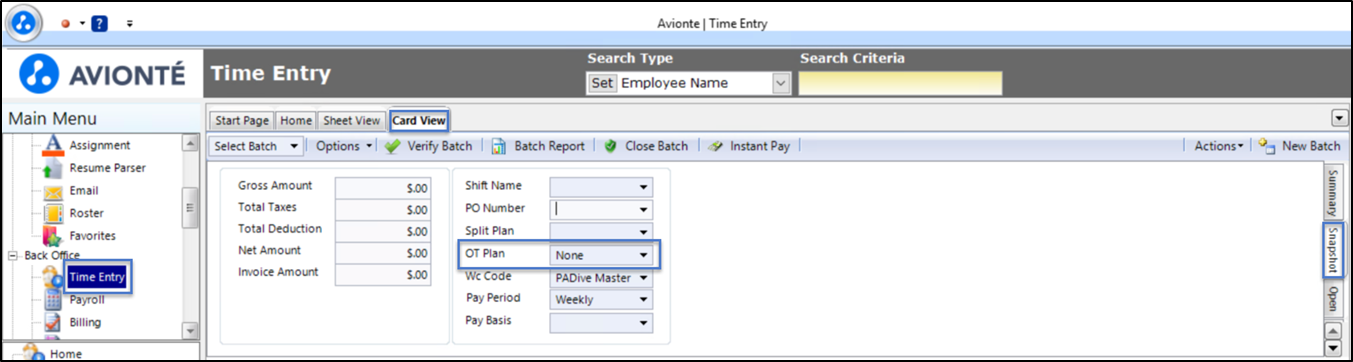The width and height of the screenshot is (1353, 362).
Task: Open the Avionte application orb menu
Action: point(24,22)
